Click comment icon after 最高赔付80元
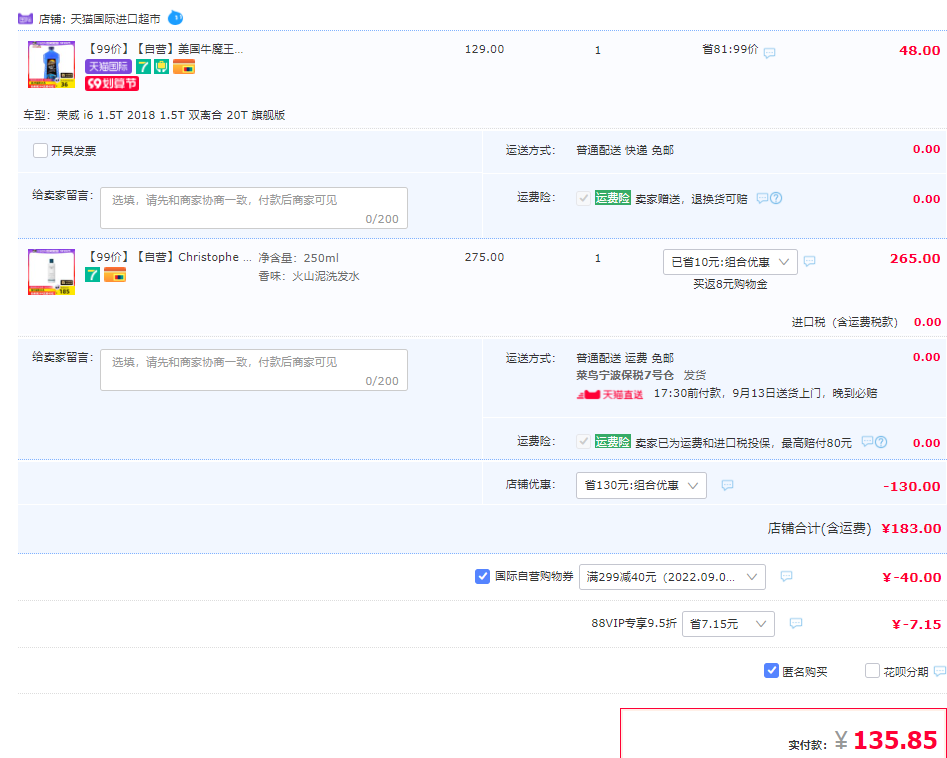This screenshot has height=758, width=947. (867, 442)
